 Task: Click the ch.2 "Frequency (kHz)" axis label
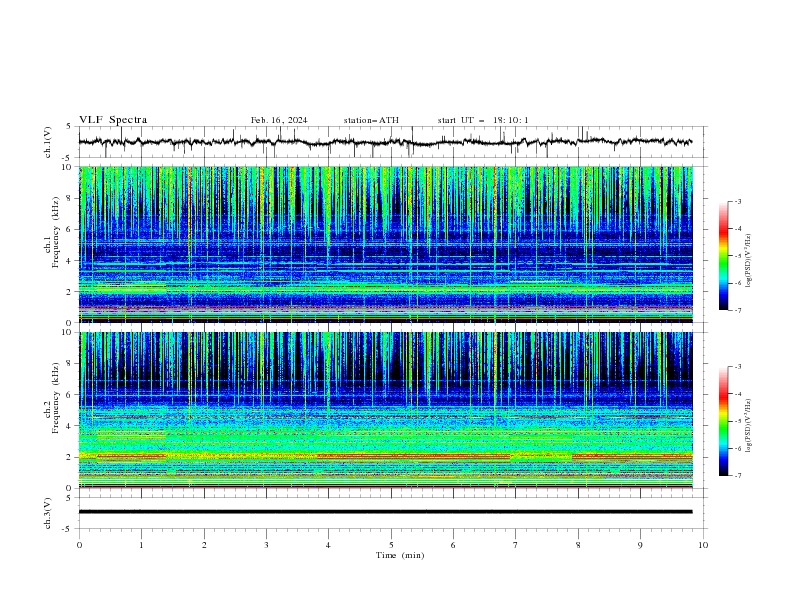click(56, 398)
